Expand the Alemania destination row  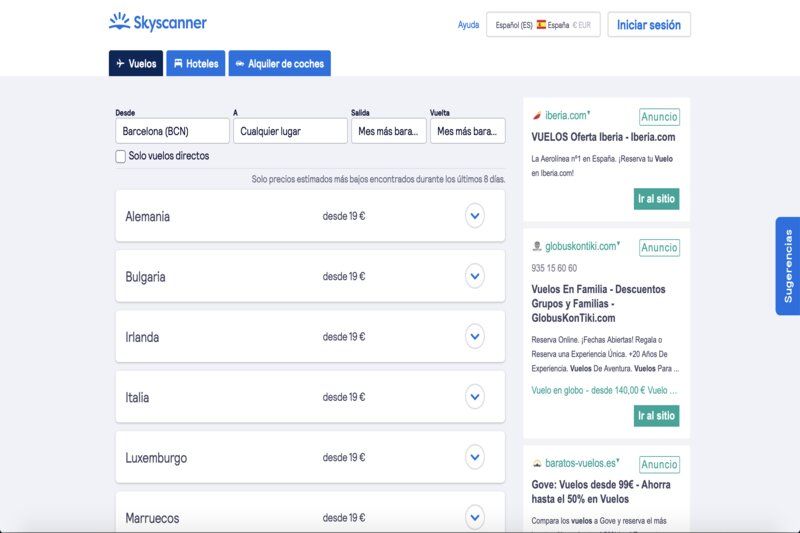[x=474, y=216]
